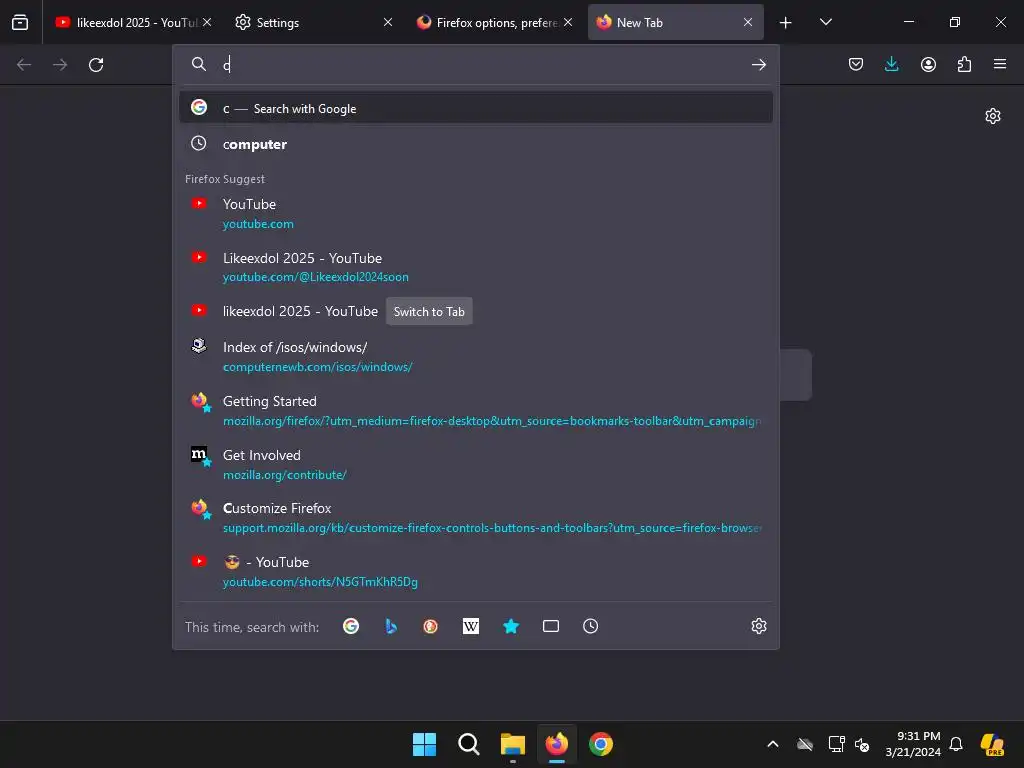Open Windows taskbar Search
The image size is (1024, 768).
tap(468, 744)
